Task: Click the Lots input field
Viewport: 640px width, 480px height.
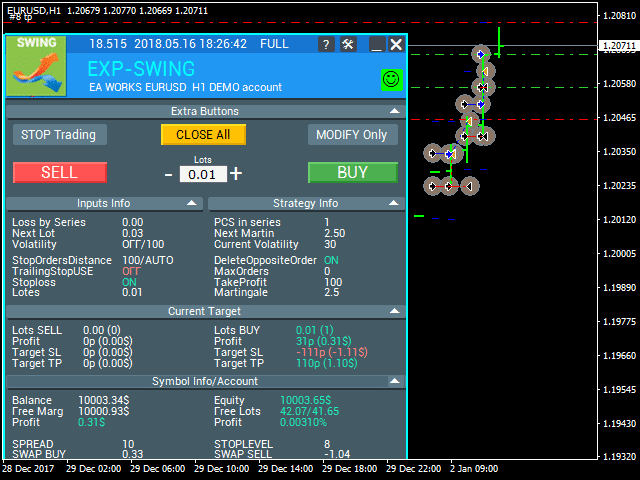Action: 203,175
